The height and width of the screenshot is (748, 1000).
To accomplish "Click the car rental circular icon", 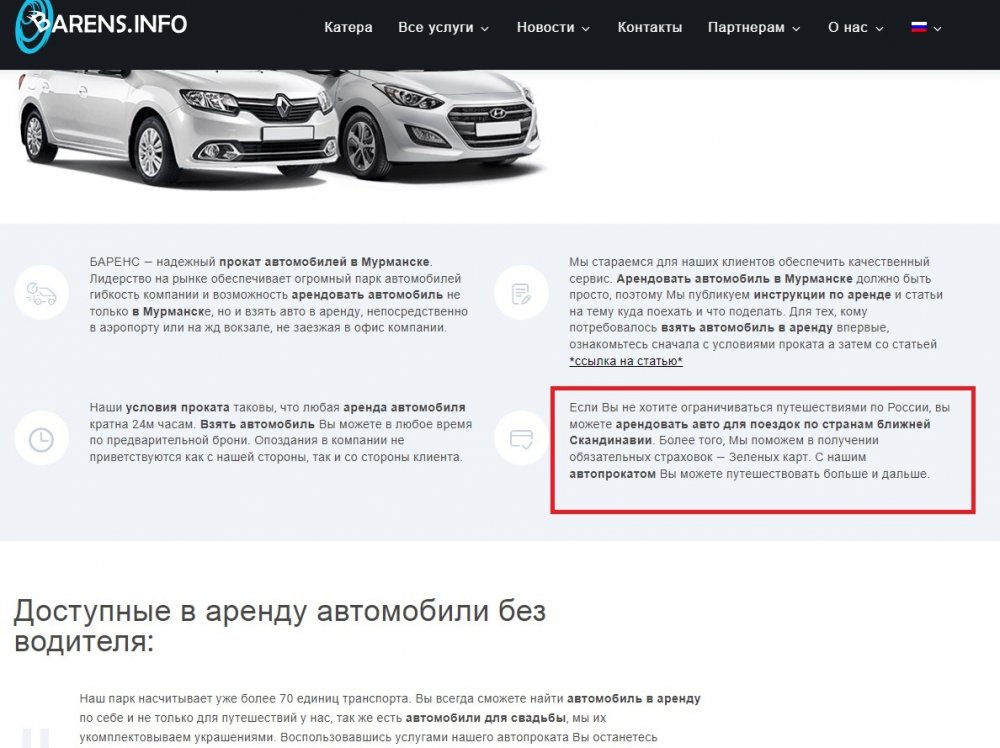I will click(41, 293).
